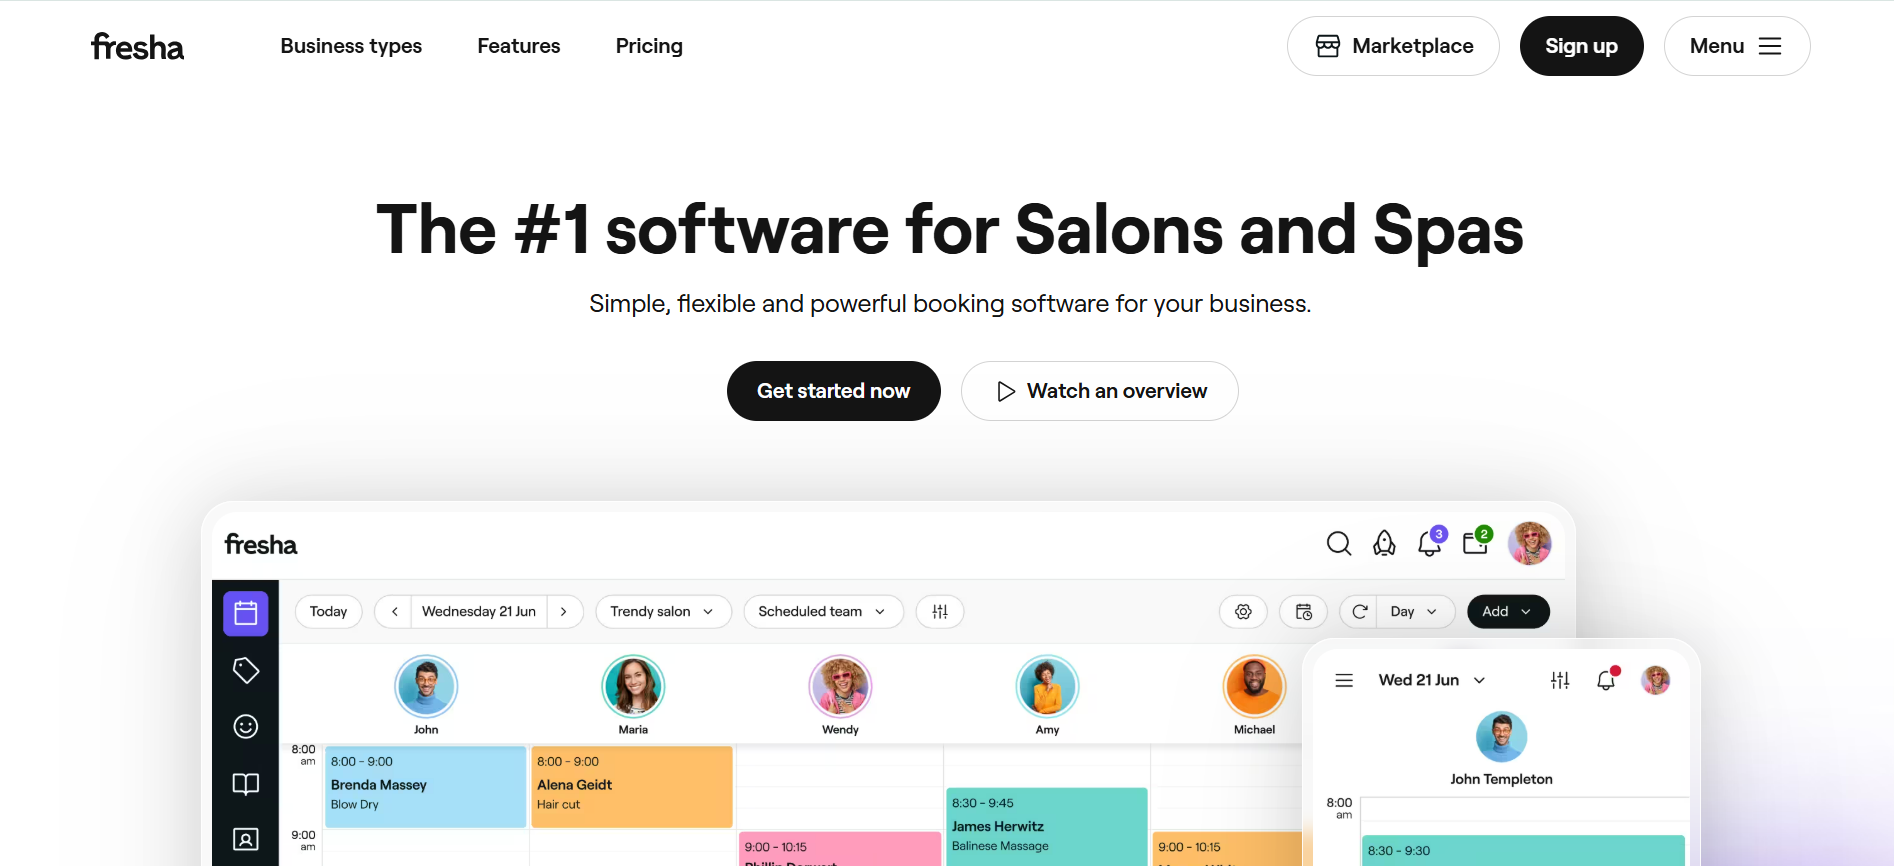Open the 8:30 - 9:30 mobile appointment
The width and height of the screenshot is (1894, 866).
1524,851
